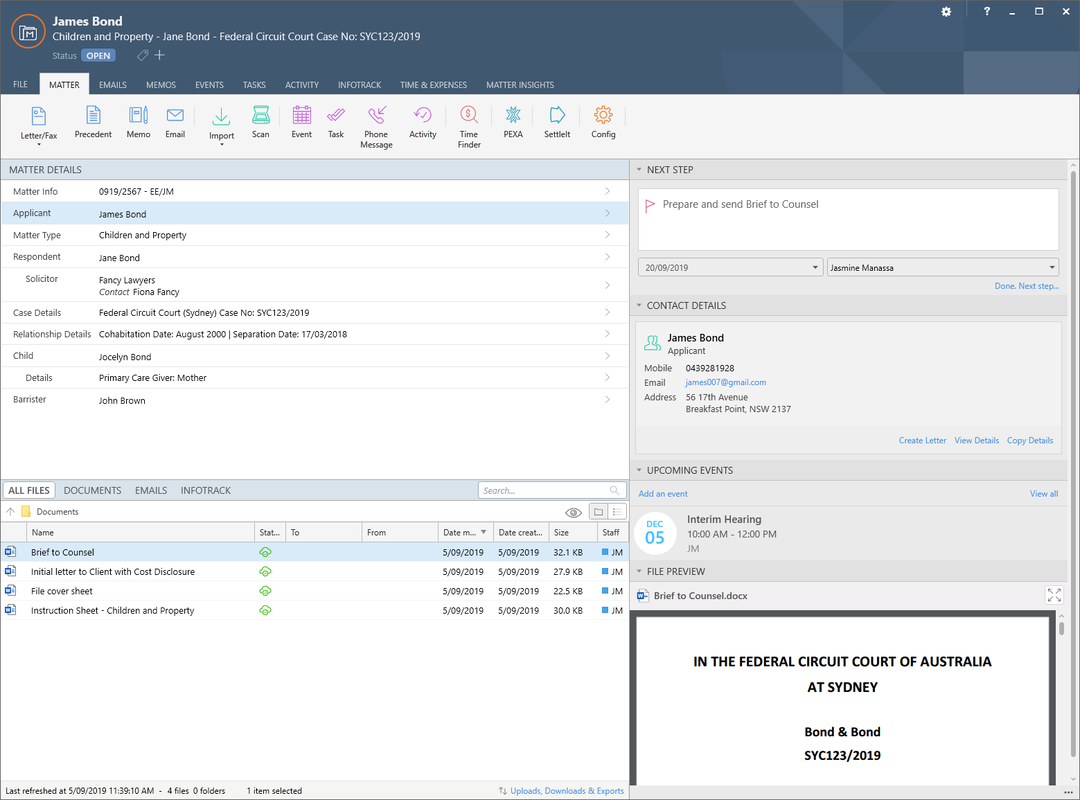Expand the Applicant row for James Bond
Screen dimensions: 1080x800
pyautogui.click(x=608, y=213)
